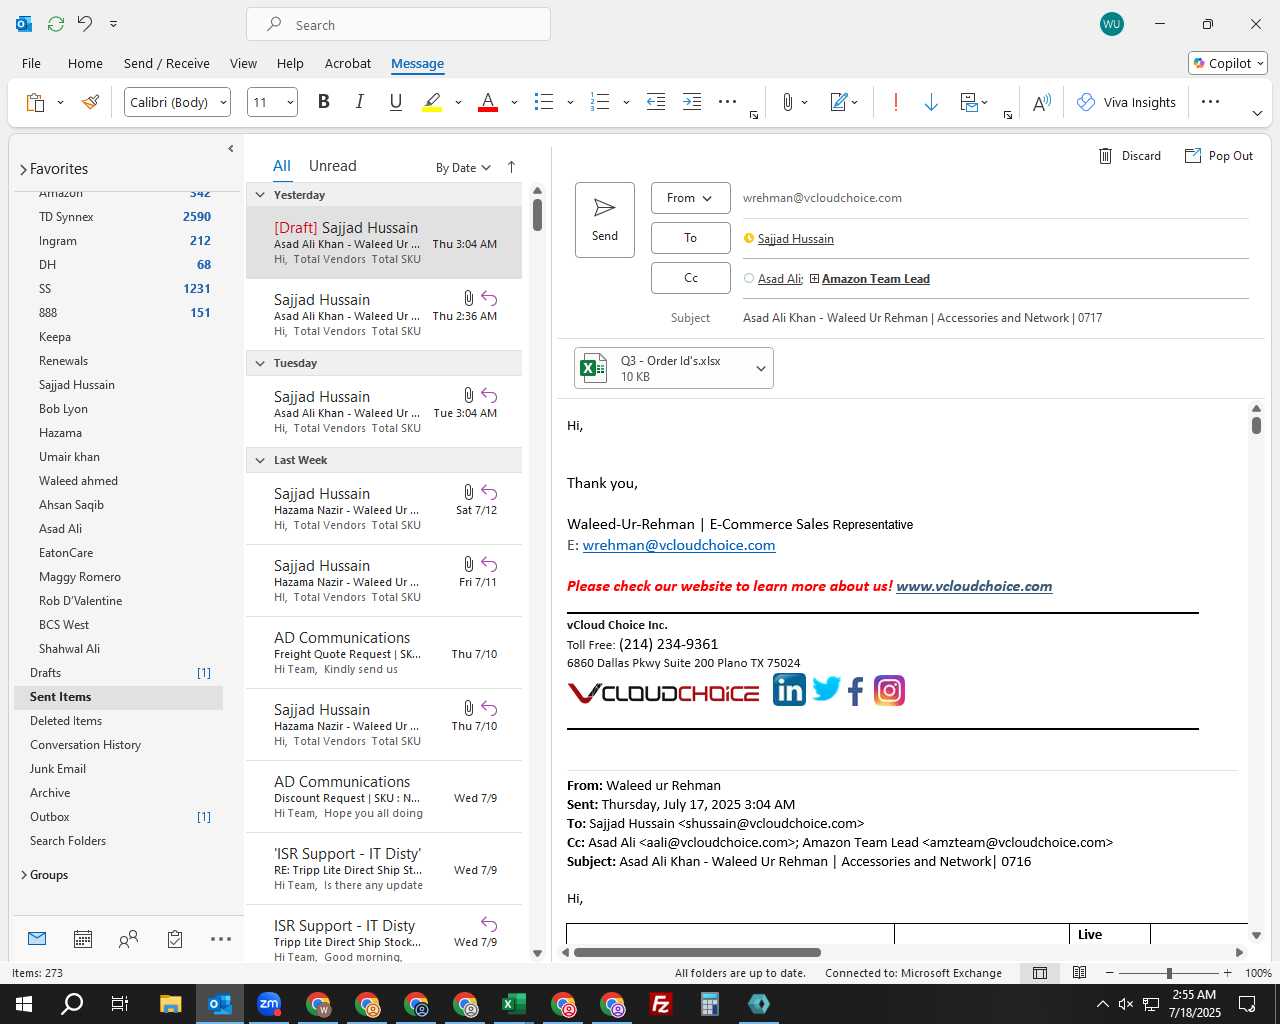The image size is (1280, 1024).
Task: Click the Cc recipients button
Action: 690,278
